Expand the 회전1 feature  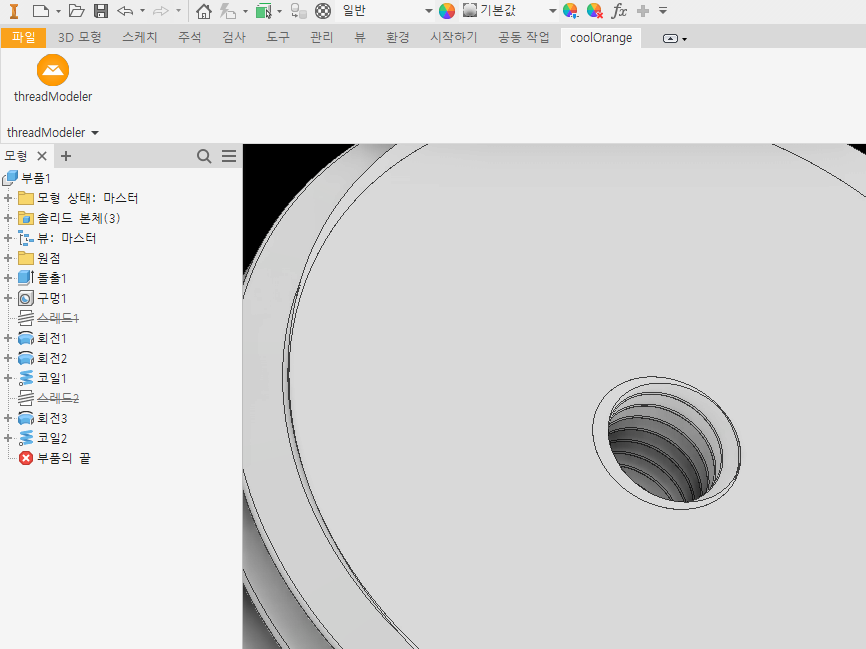pyautogui.click(x=8, y=338)
